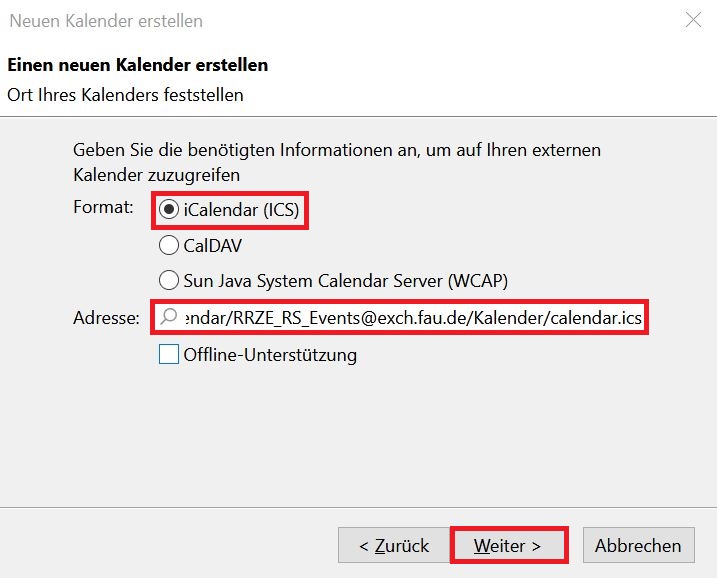
Task: Cancel the wizard via Abbrechen
Action: pos(638,545)
